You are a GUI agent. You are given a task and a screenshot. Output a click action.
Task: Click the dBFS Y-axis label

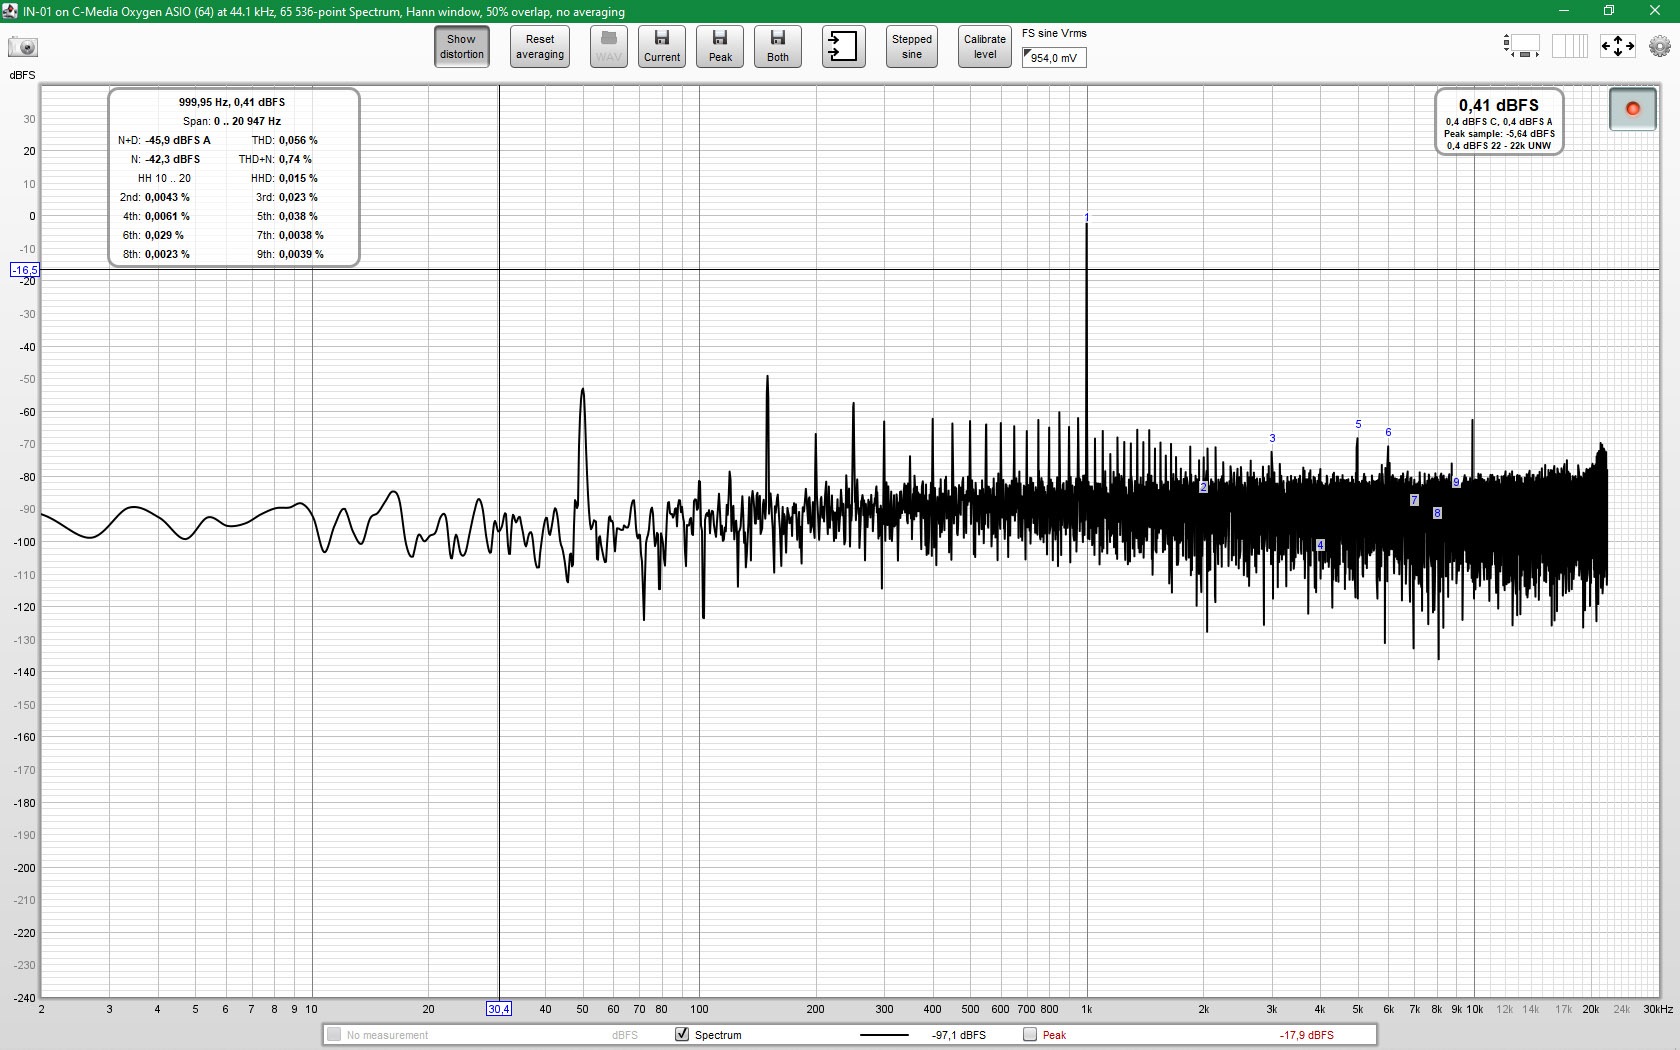(x=22, y=75)
